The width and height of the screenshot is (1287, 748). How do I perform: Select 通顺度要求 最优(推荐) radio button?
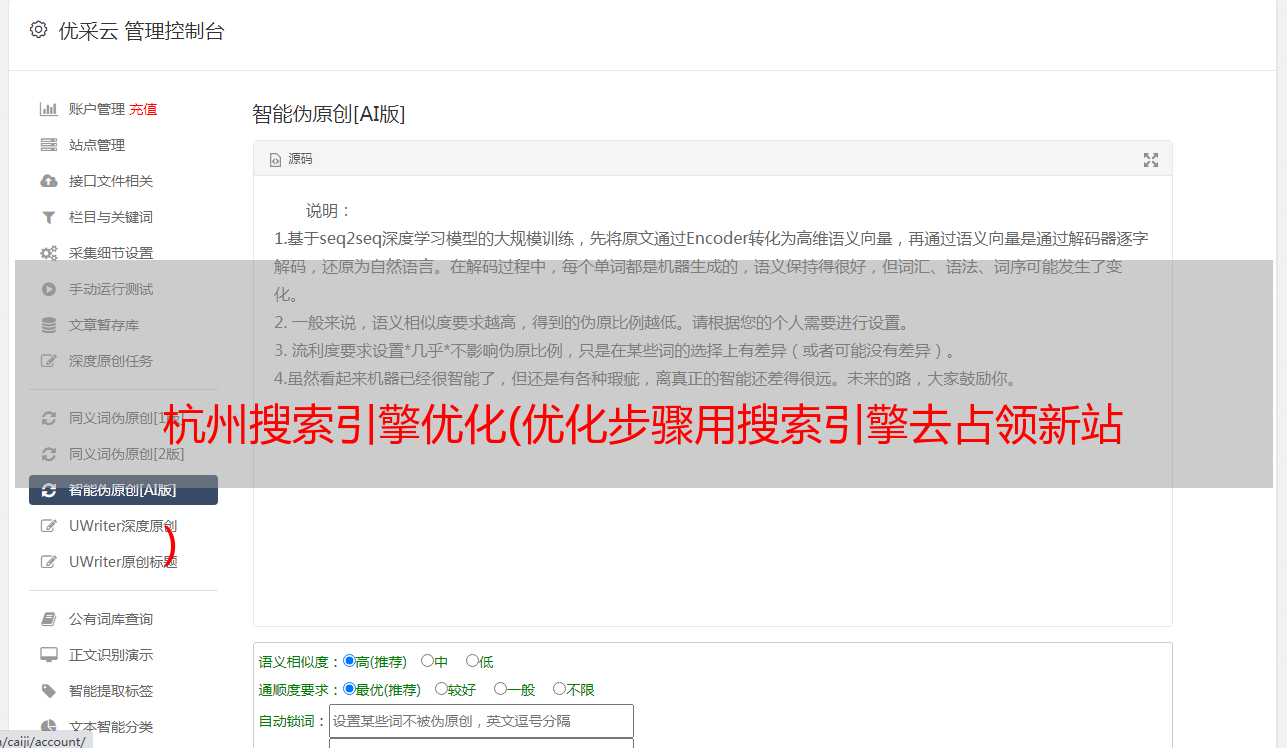[349, 689]
